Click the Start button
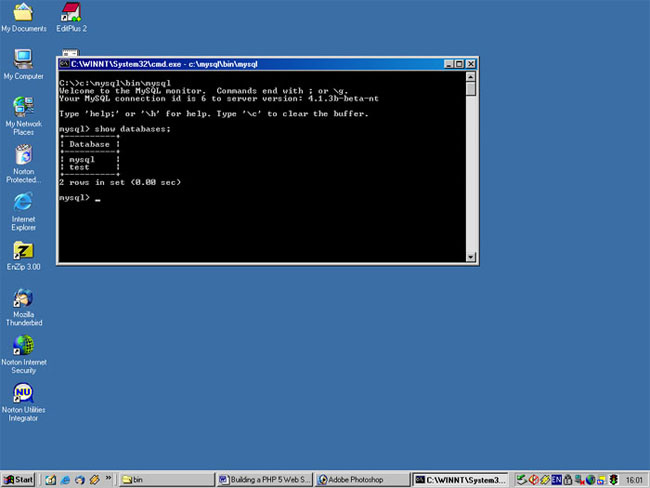 click(x=19, y=479)
